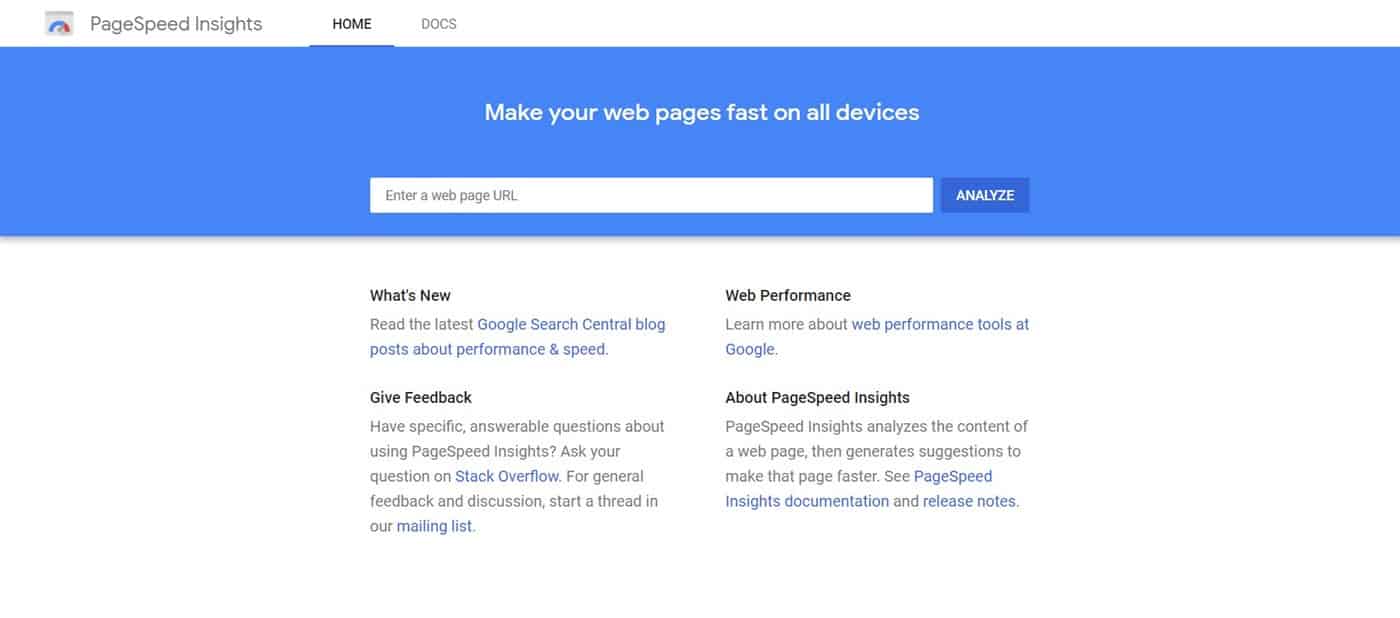Click the ANALYZE button
The height and width of the screenshot is (618, 1400).
tap(984, 195)
